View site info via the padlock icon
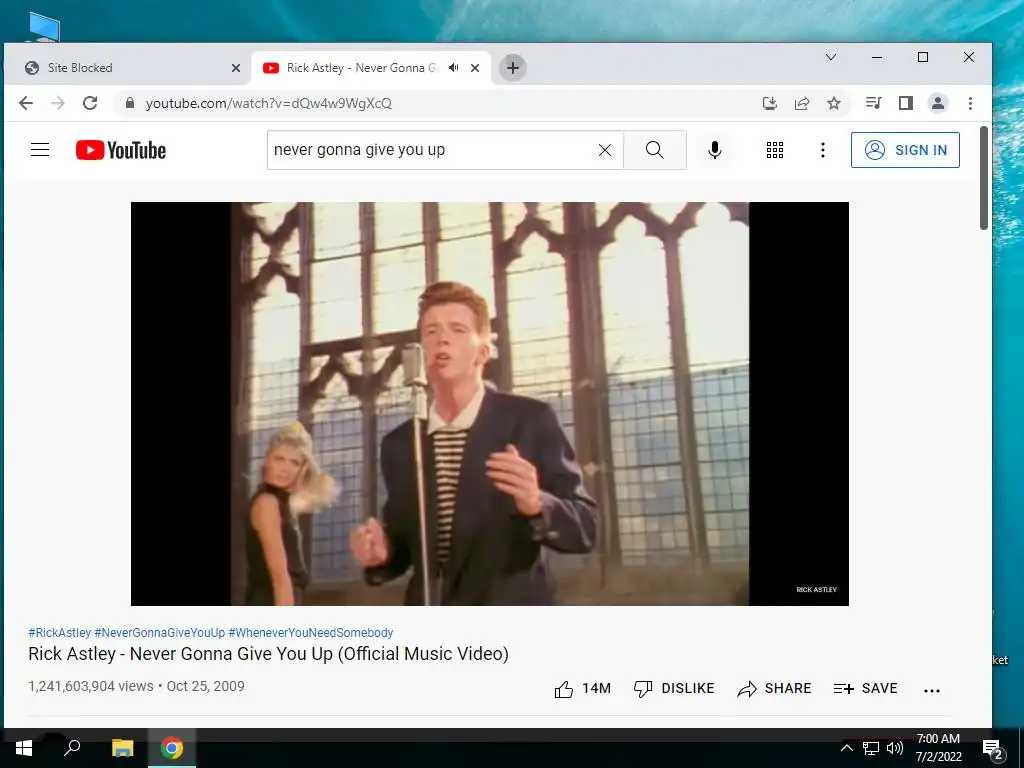Image resolution: width=1024 pixels, height=768 pixels. [x=129, y=103]
